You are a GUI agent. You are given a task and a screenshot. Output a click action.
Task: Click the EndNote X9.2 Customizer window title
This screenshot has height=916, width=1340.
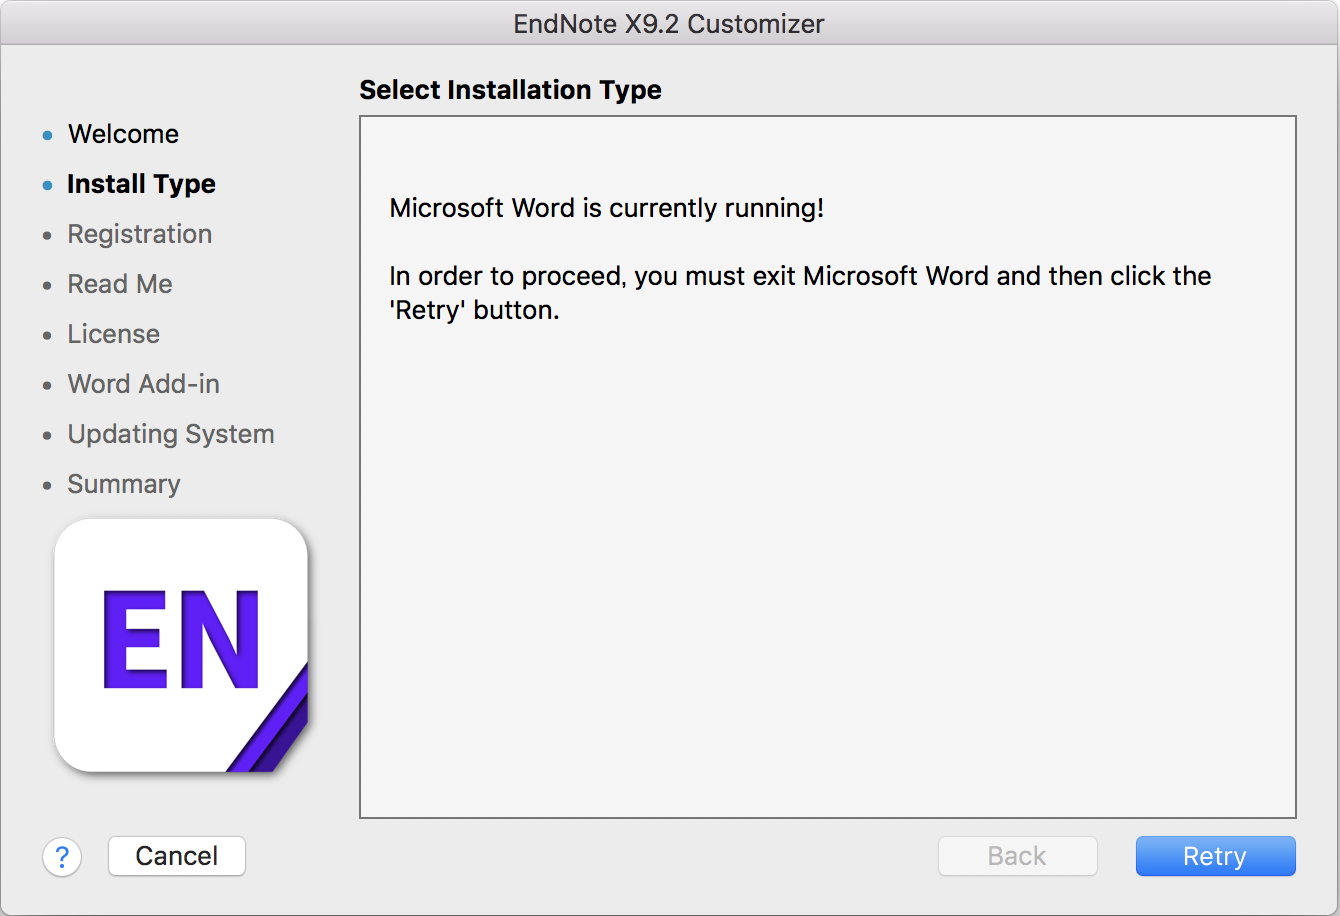point(669,24)
